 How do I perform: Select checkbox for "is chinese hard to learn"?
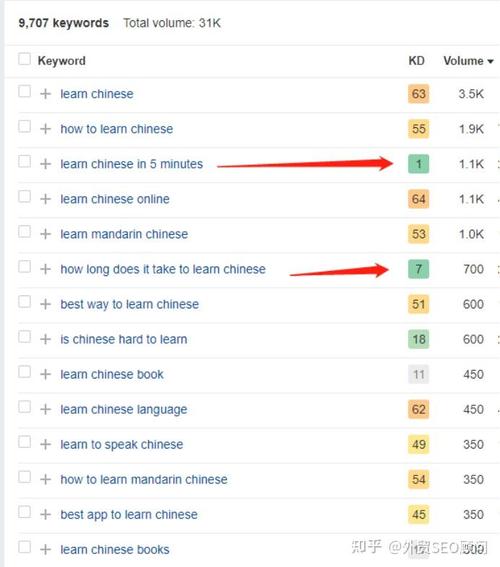pyautogui.click(x=24, y=337)
